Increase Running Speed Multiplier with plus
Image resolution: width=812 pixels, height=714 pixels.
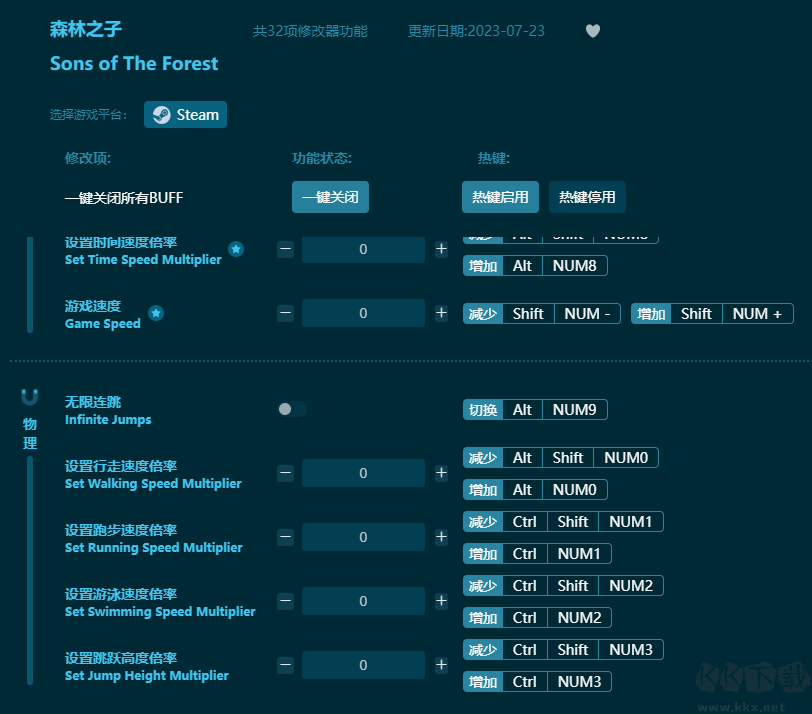[441, 537]
